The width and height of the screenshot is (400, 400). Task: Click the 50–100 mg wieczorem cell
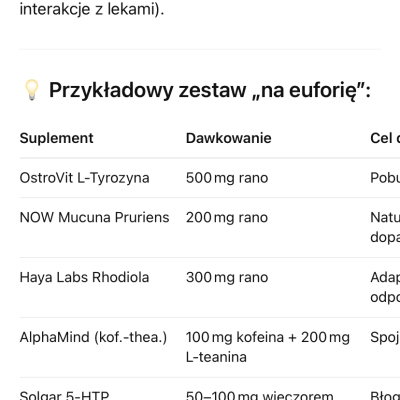coord(260,395)
